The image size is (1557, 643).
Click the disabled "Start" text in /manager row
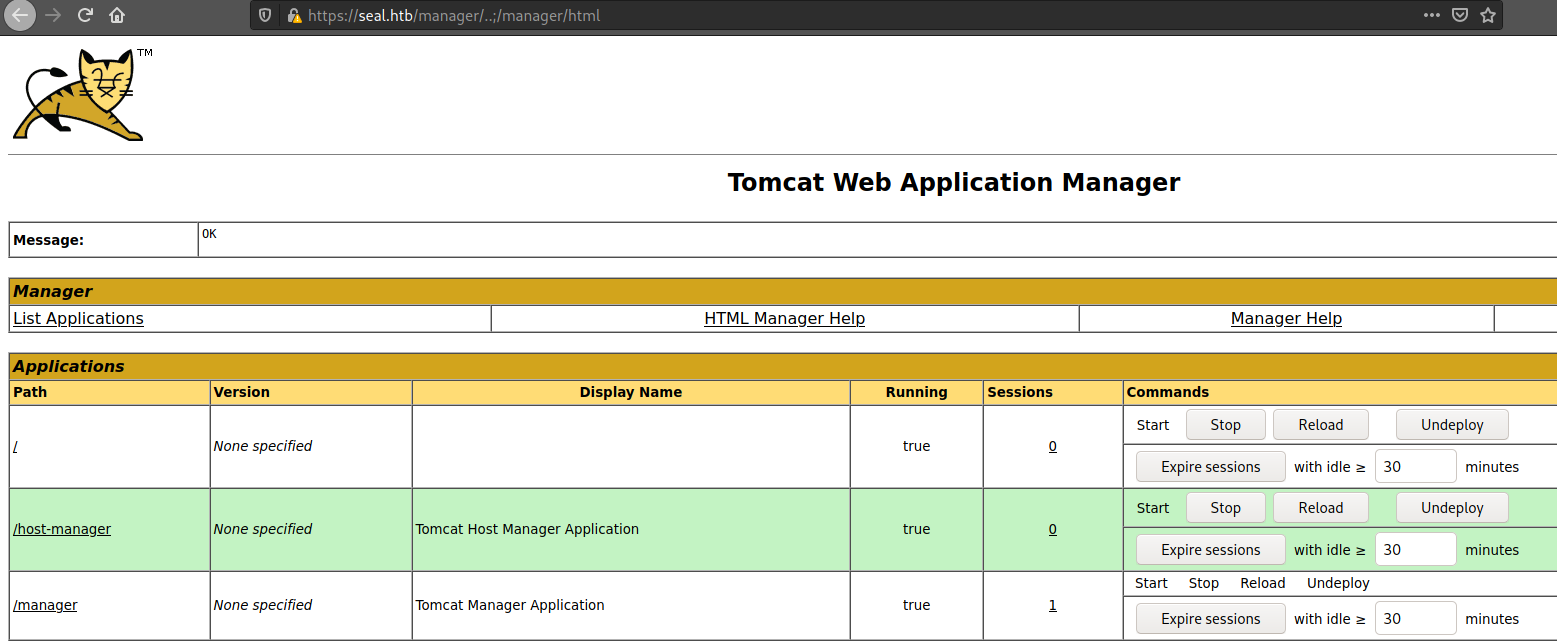(1152, 583)
